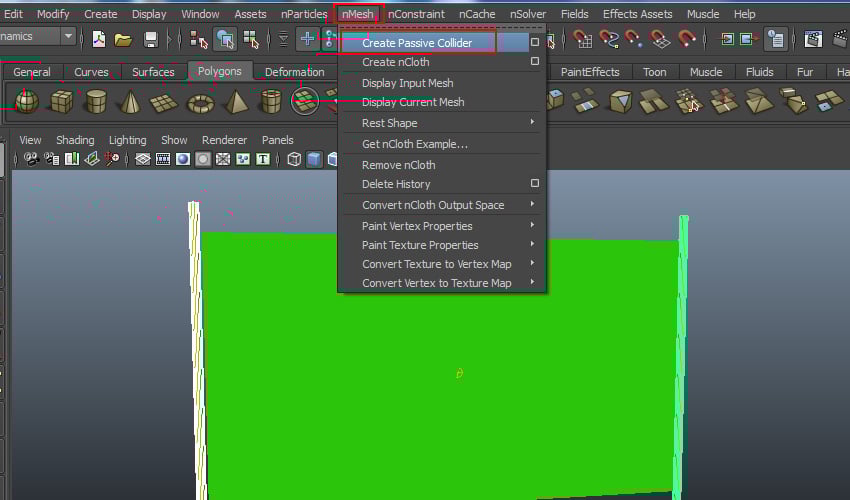Toggle wireframe cube display icon
This screenshot has width=850, height=500.
click(x=294, y=159)
